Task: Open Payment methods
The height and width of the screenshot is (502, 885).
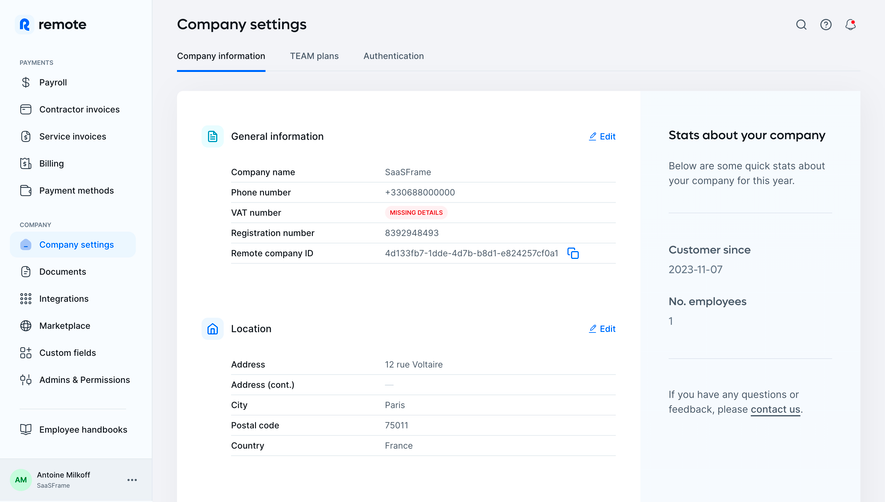Action: click(77, 191)
